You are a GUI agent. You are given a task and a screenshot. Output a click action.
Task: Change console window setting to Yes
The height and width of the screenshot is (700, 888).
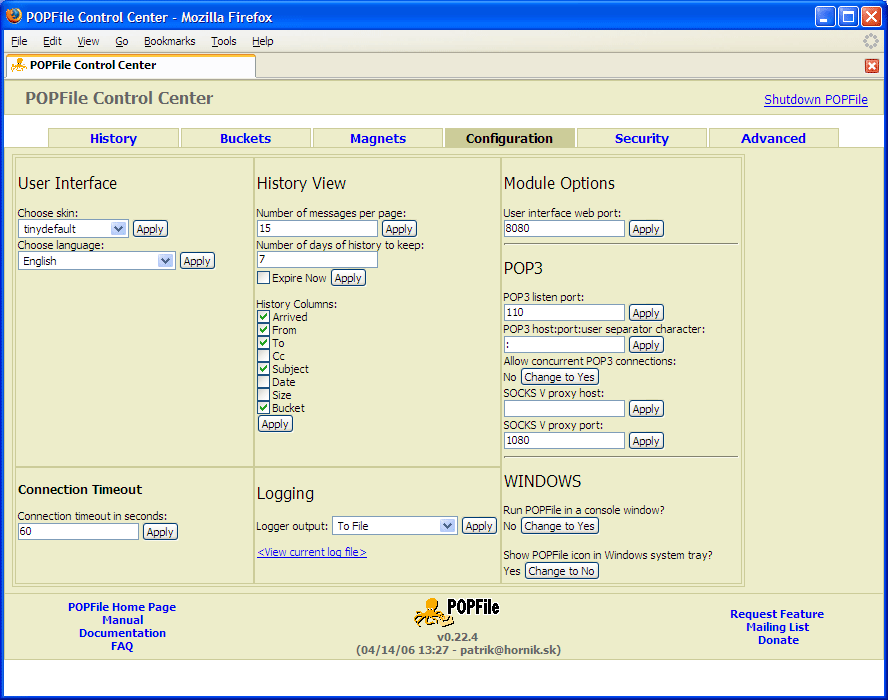(x=560, y=526)
